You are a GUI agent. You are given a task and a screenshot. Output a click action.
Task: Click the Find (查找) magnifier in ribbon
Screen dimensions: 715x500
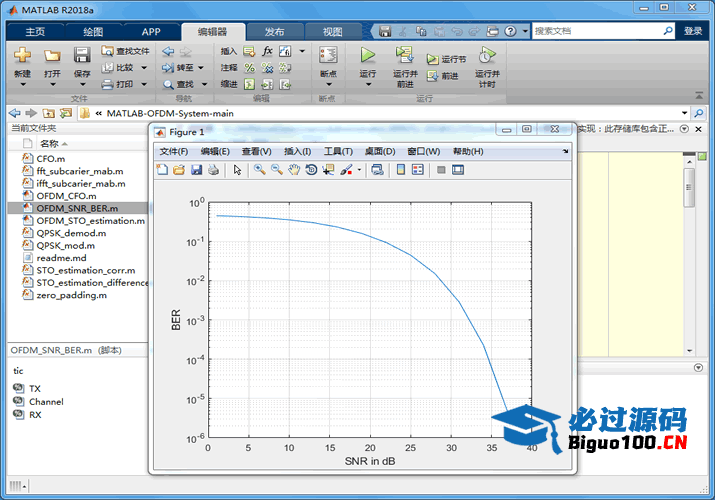[168, 84]
